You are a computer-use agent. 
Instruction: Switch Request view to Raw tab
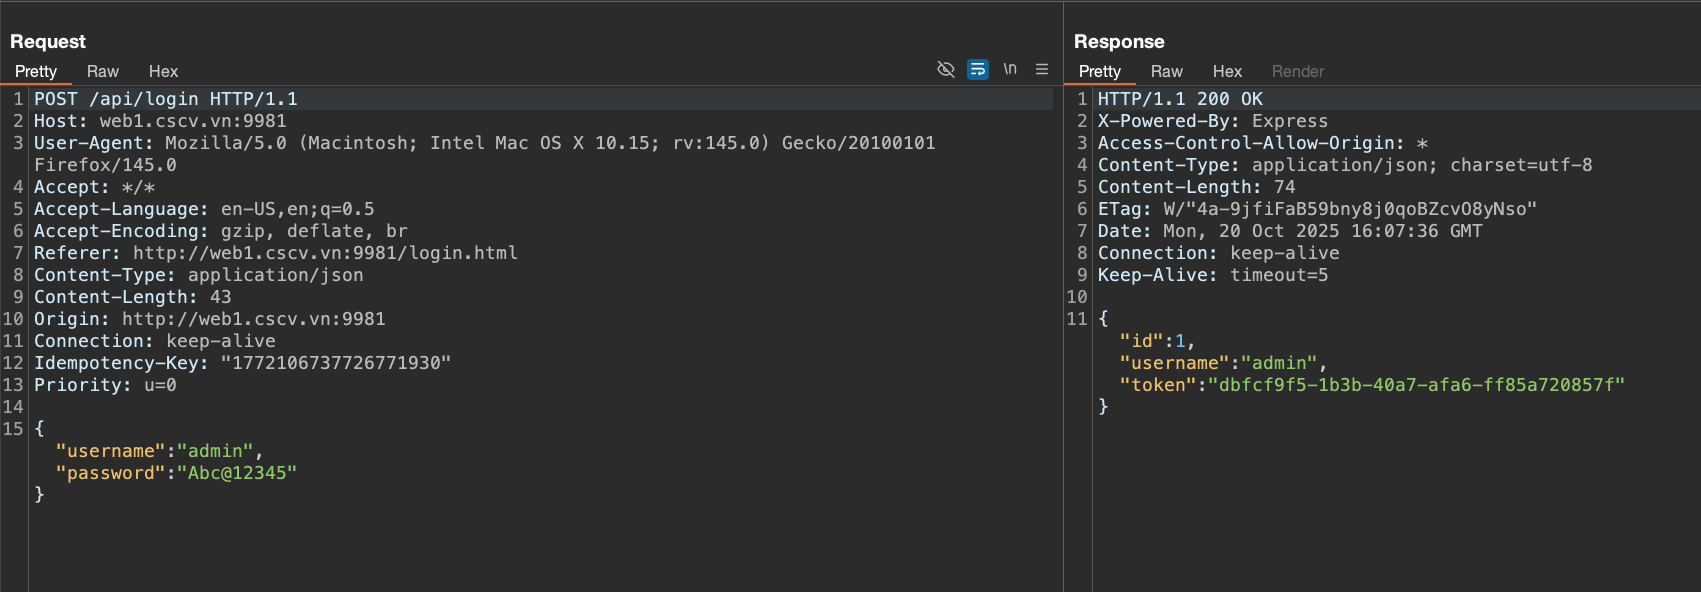[102, 71]
